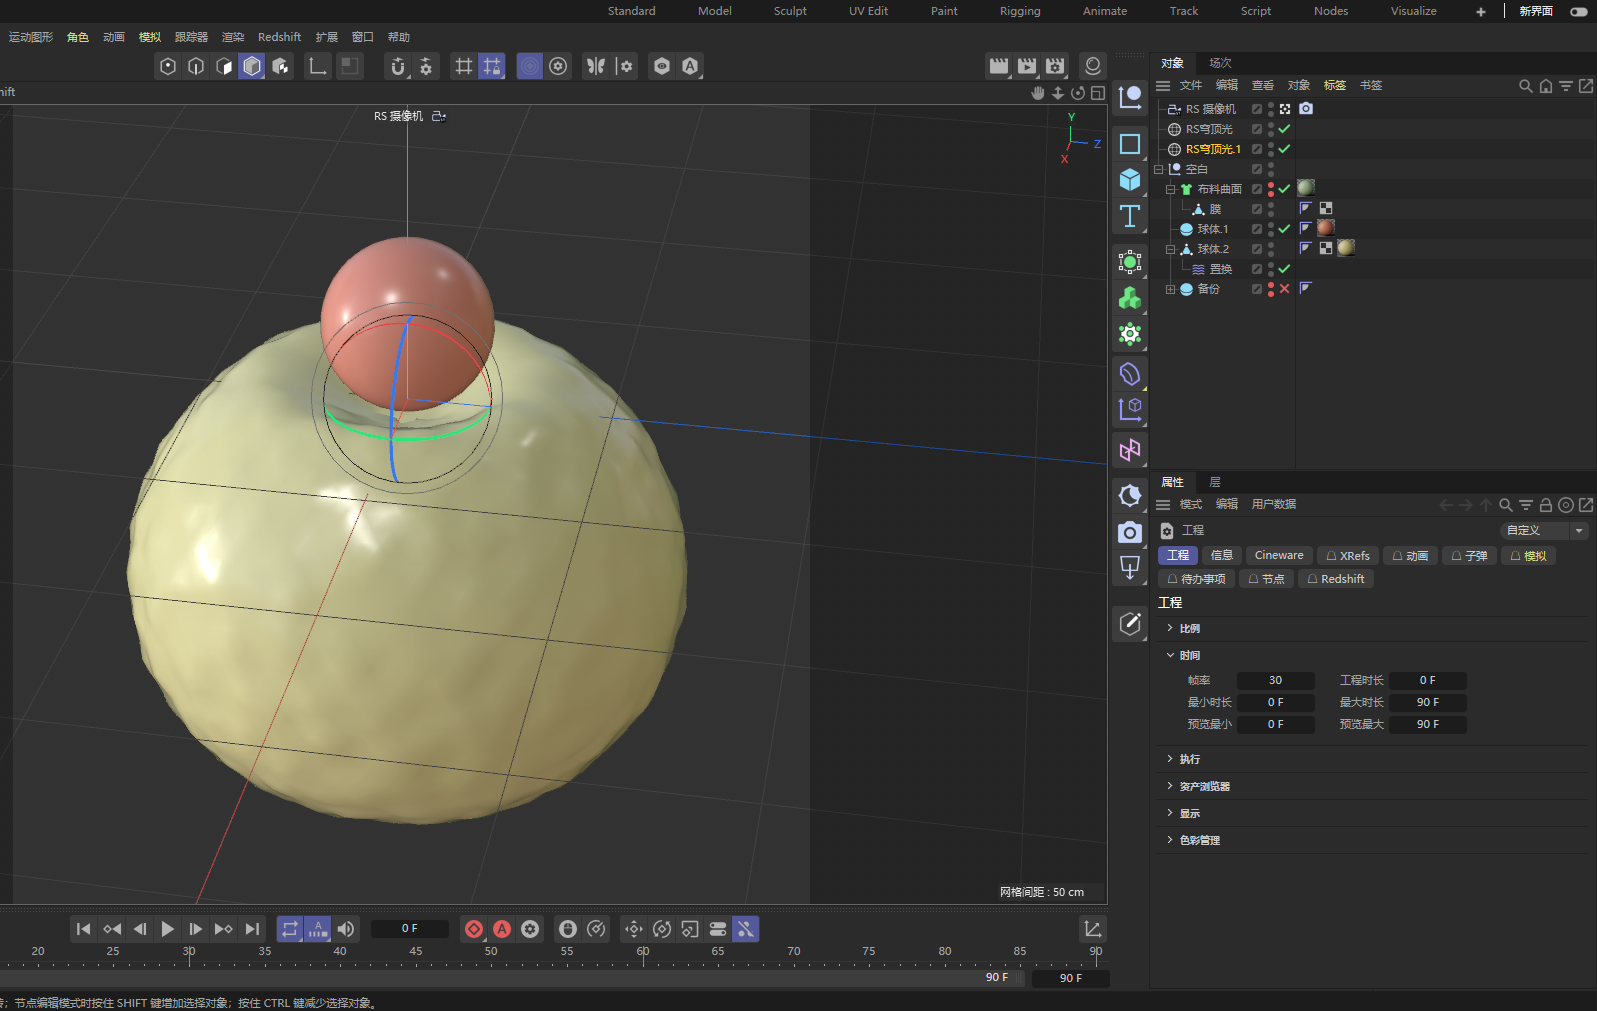The height and width of the screenshot is (1011, 1597).
Task: Select the Cineware attribute tab button
Action: pyautogui.click(x=1279, y=556)
